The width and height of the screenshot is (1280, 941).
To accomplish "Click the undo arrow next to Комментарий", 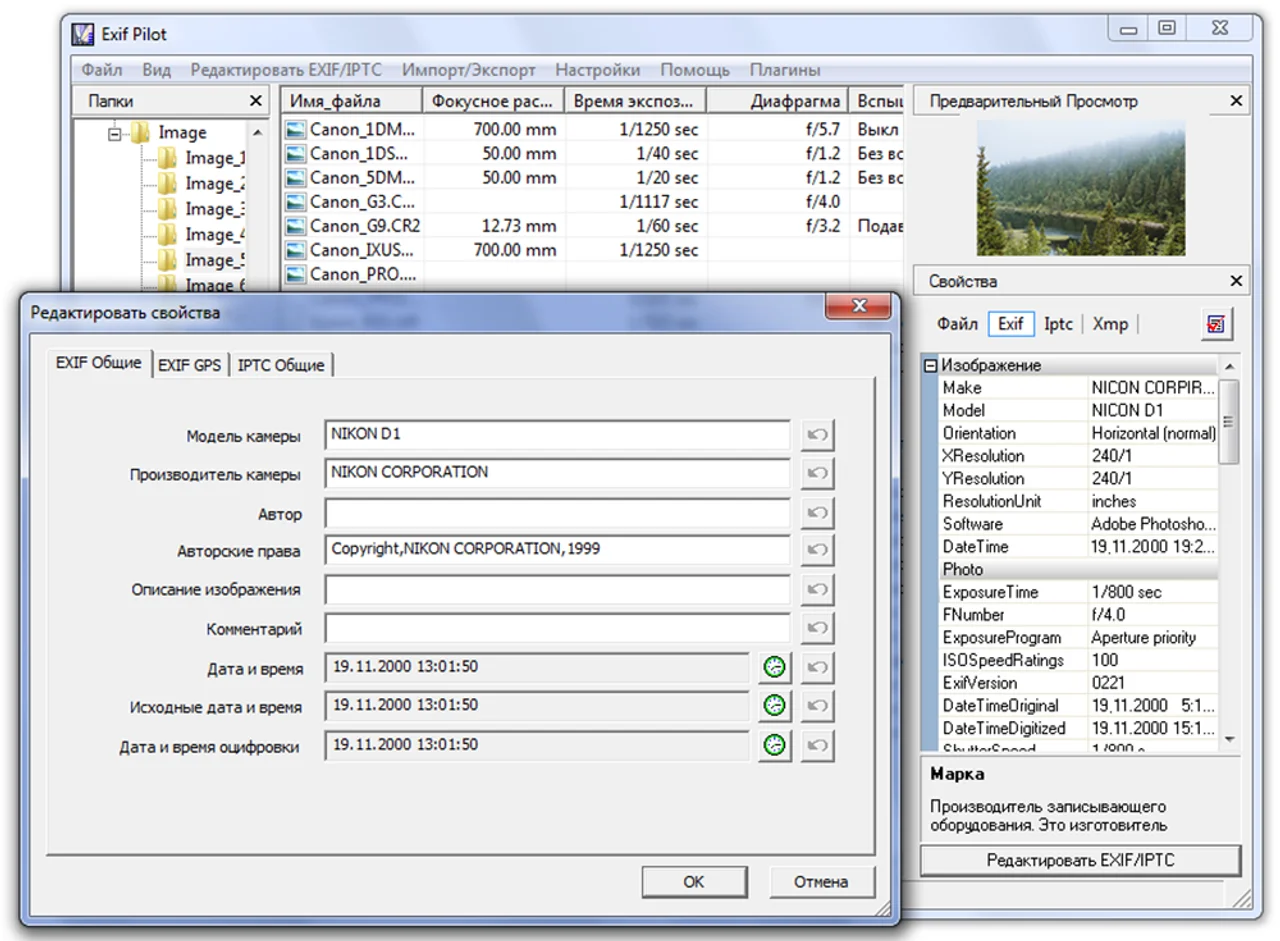I will [x=817, y=628].
